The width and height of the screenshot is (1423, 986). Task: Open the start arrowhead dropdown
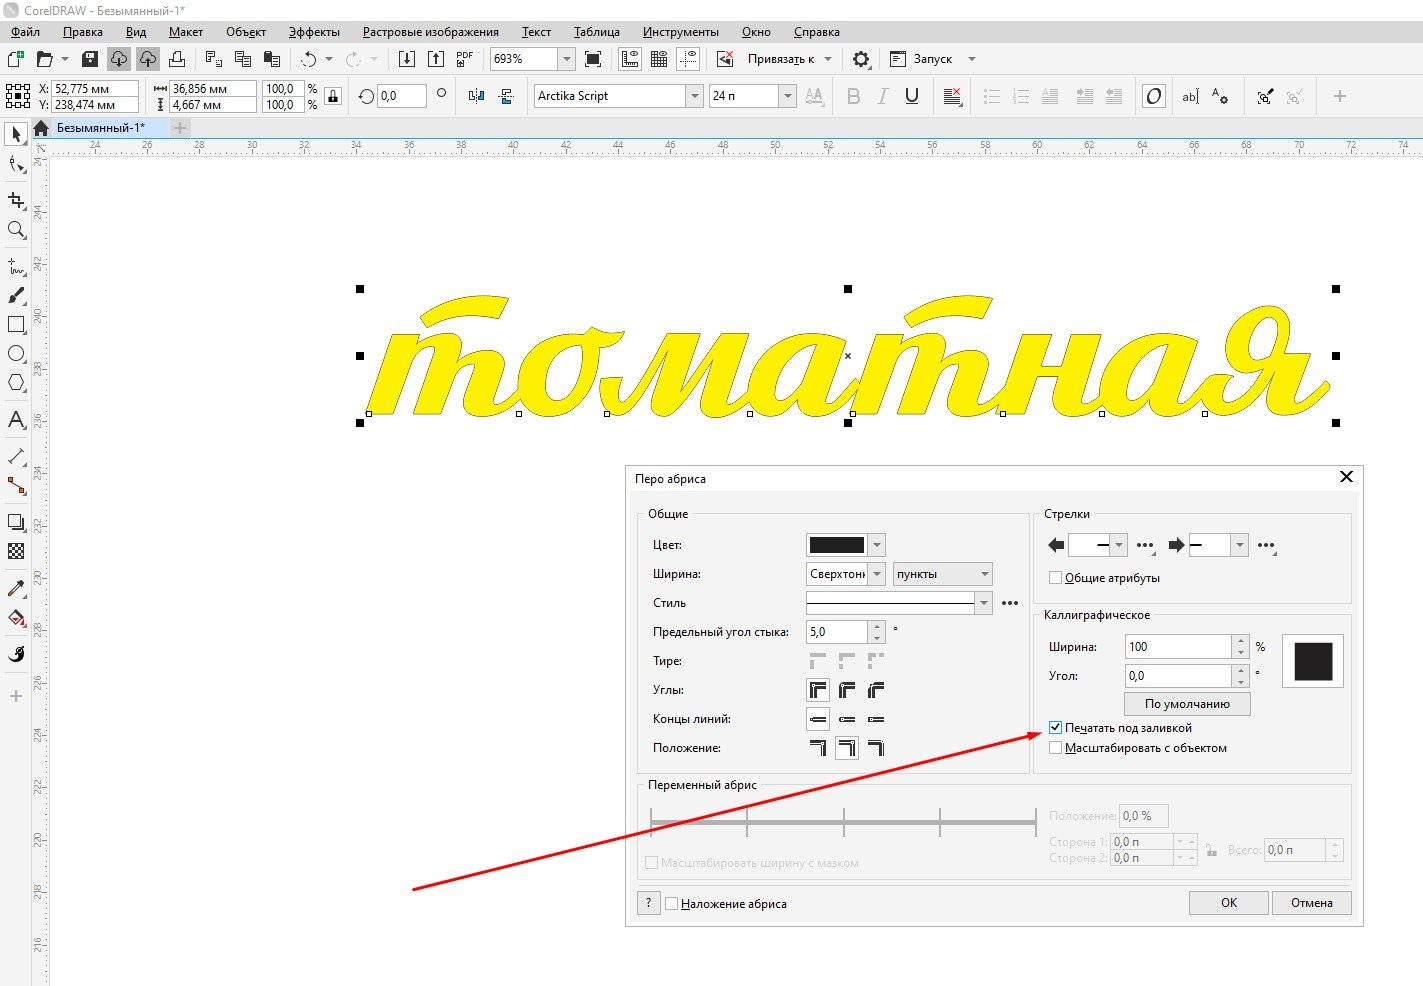(1119, 545)
